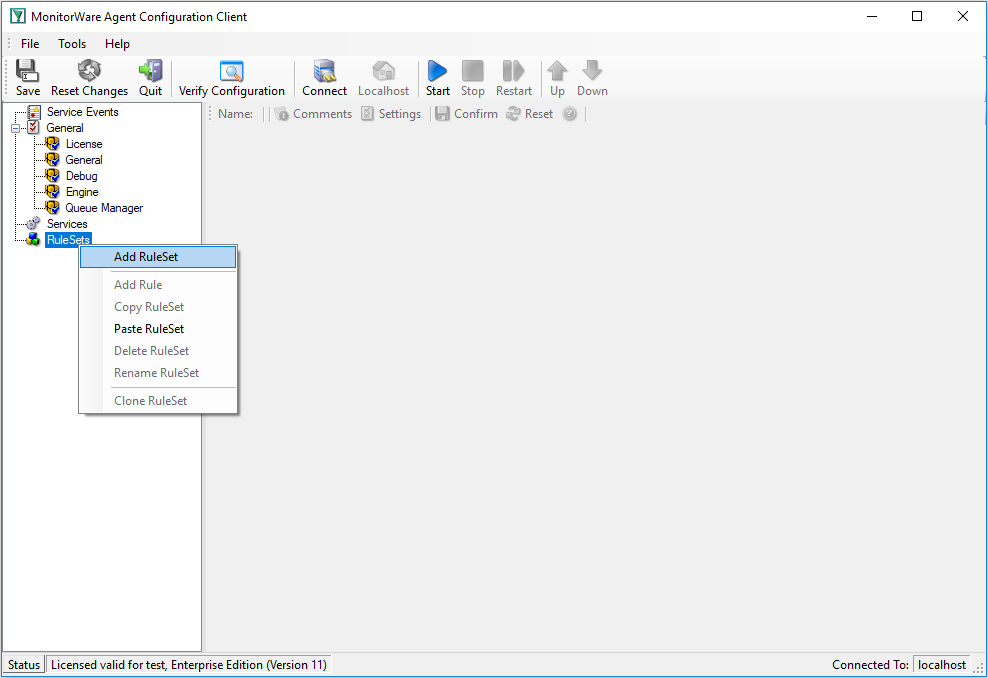Image resolution: width=988 pixels, height=678 pixels.
Task: Click the Settings checklist icon
Action: (x=367, y=113)
